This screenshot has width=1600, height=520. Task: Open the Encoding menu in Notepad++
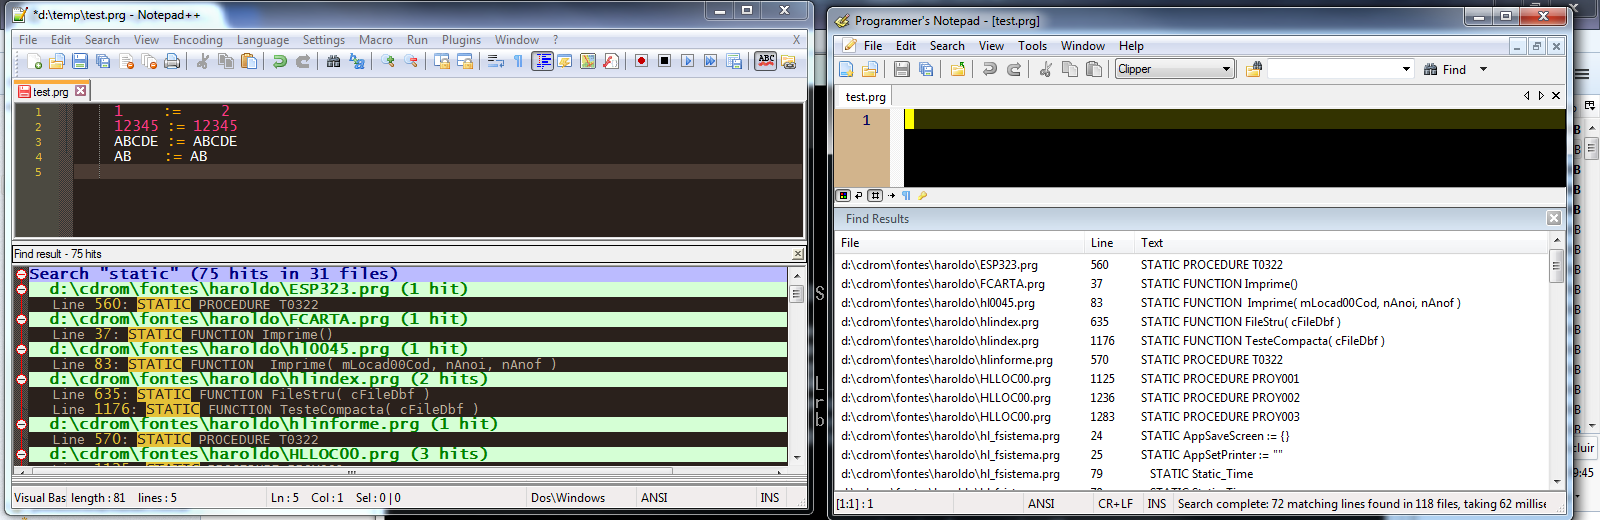[x=197, y=40]
